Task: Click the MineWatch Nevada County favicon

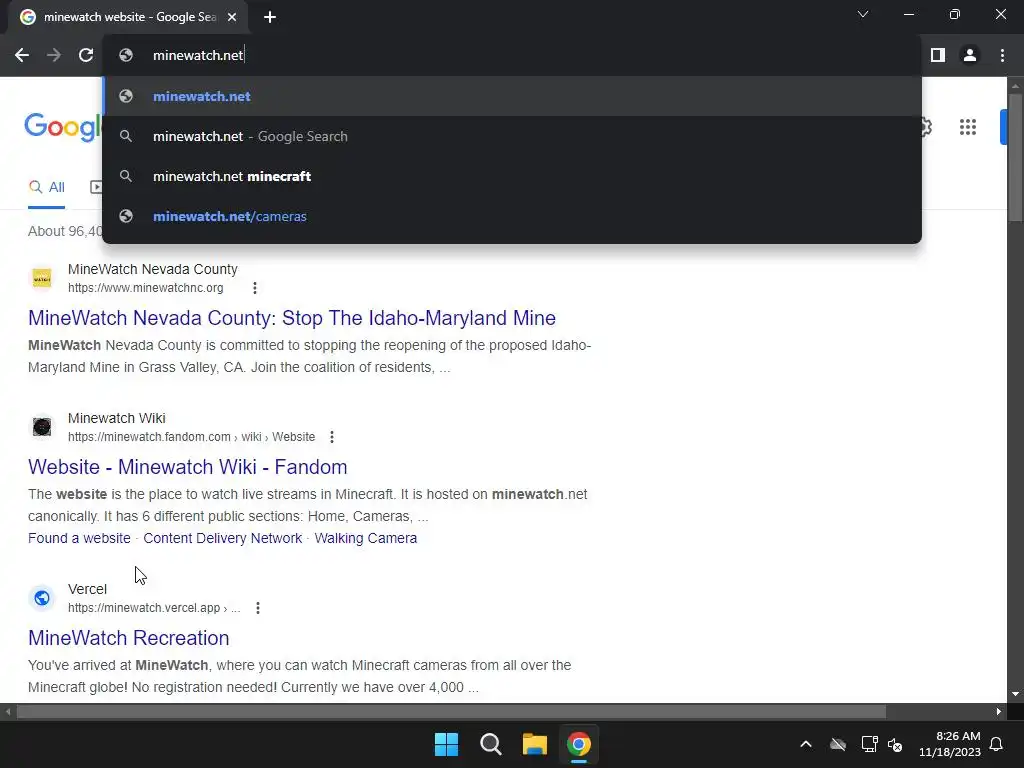Action: (x=42, y=278)
